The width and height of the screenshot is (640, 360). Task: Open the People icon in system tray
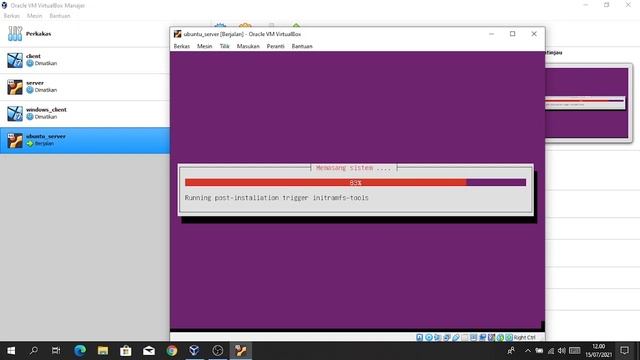[511, 351]
